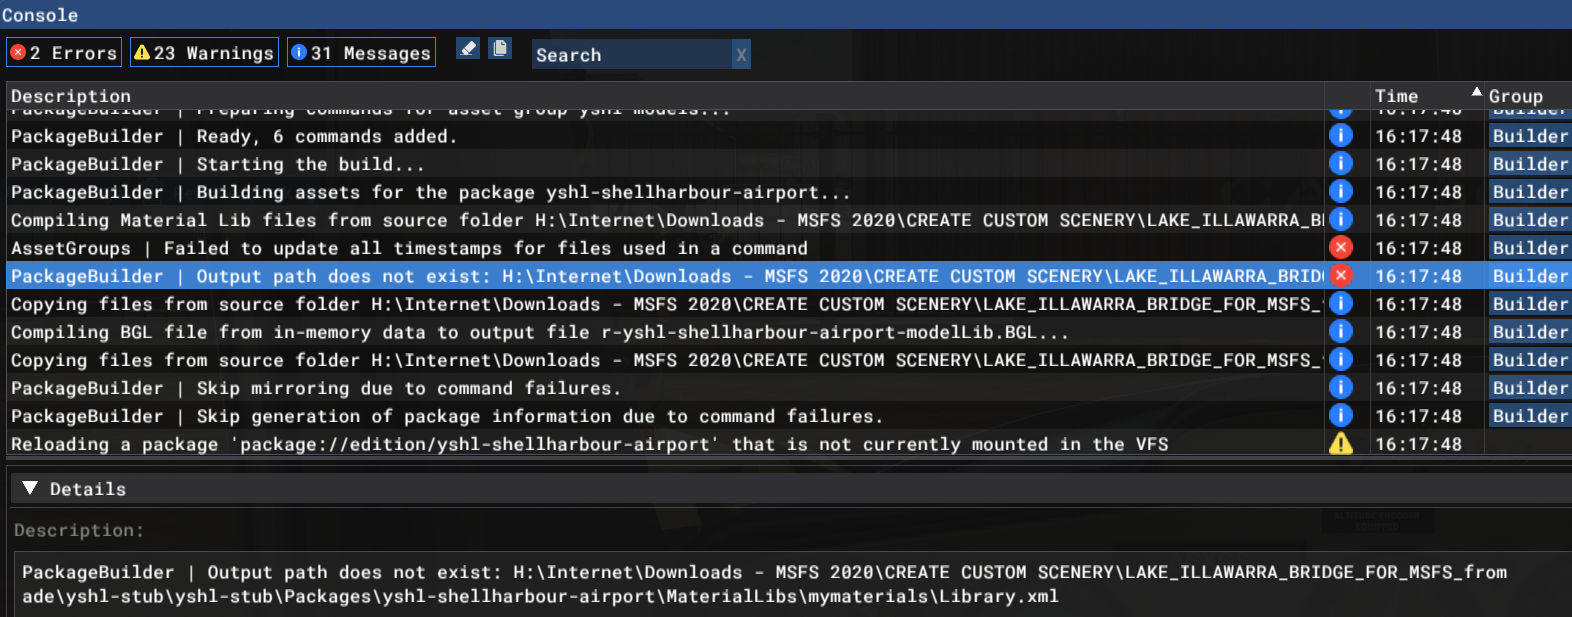Click red error icon on 'Output path does not exist' row

(1341, 275)
